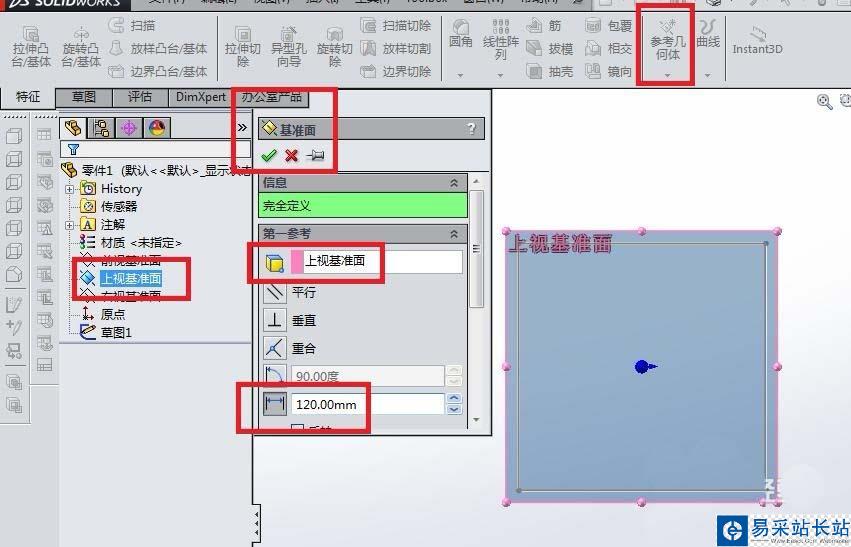851x547 pixels.
Task: Open the DisplayManager color-ball tab
Action: click(x=157, y=128)
